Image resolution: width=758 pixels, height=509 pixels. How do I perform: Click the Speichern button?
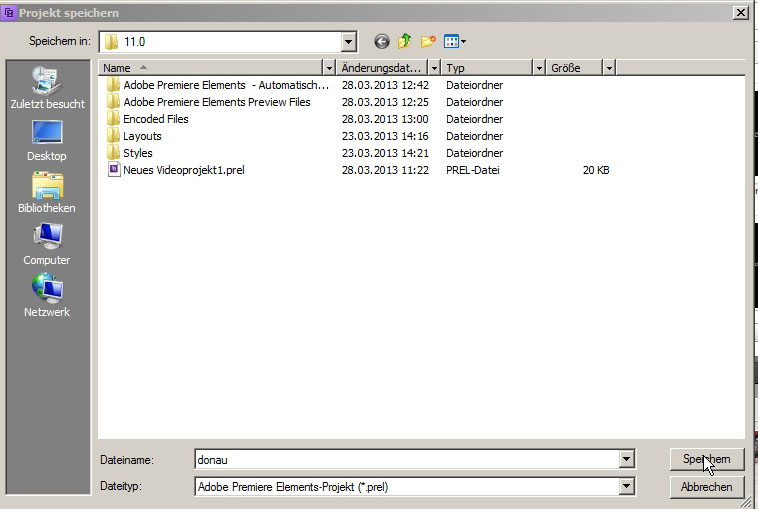pyautogui.click(x=707, y=459)
